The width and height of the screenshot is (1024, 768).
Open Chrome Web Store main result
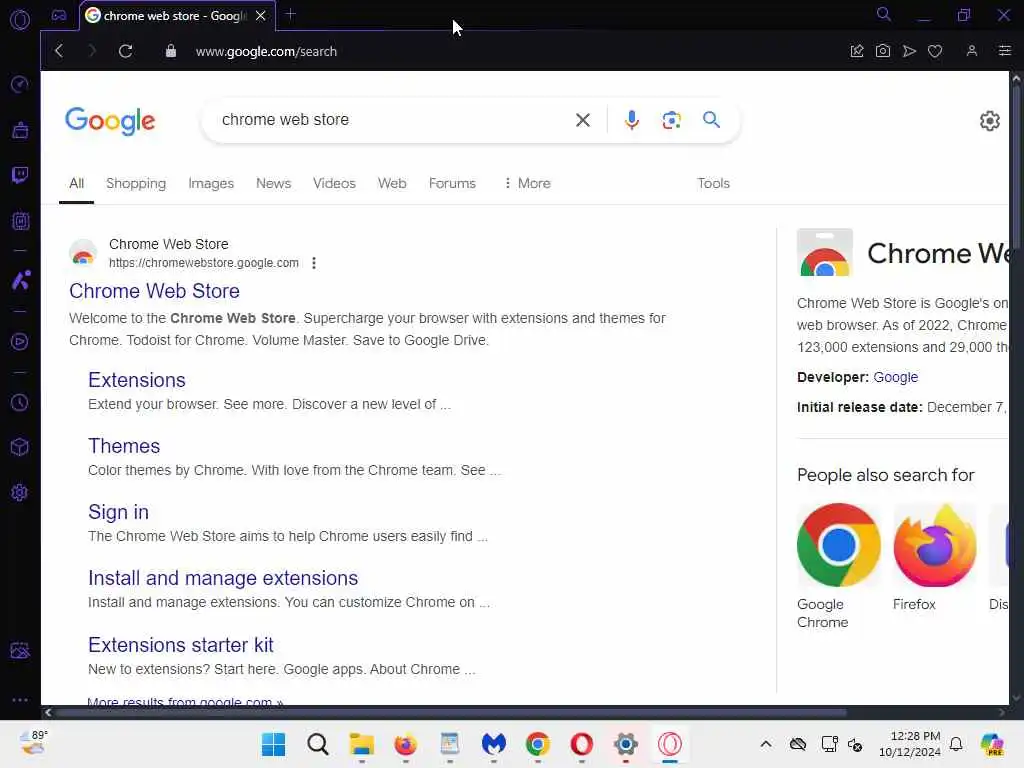(154, 291)
